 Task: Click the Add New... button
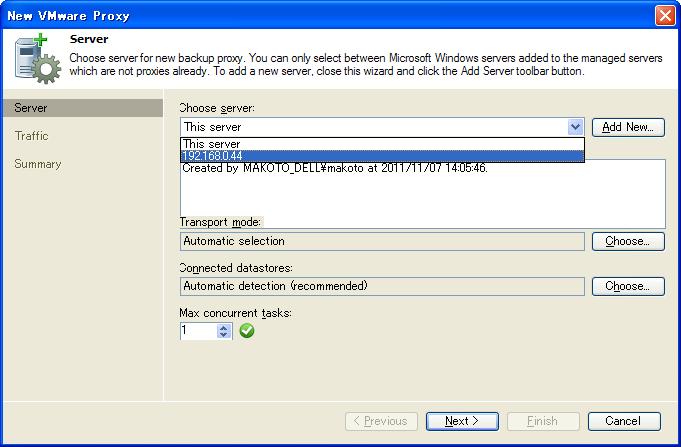pyautogui.click(x=628, y=127)
